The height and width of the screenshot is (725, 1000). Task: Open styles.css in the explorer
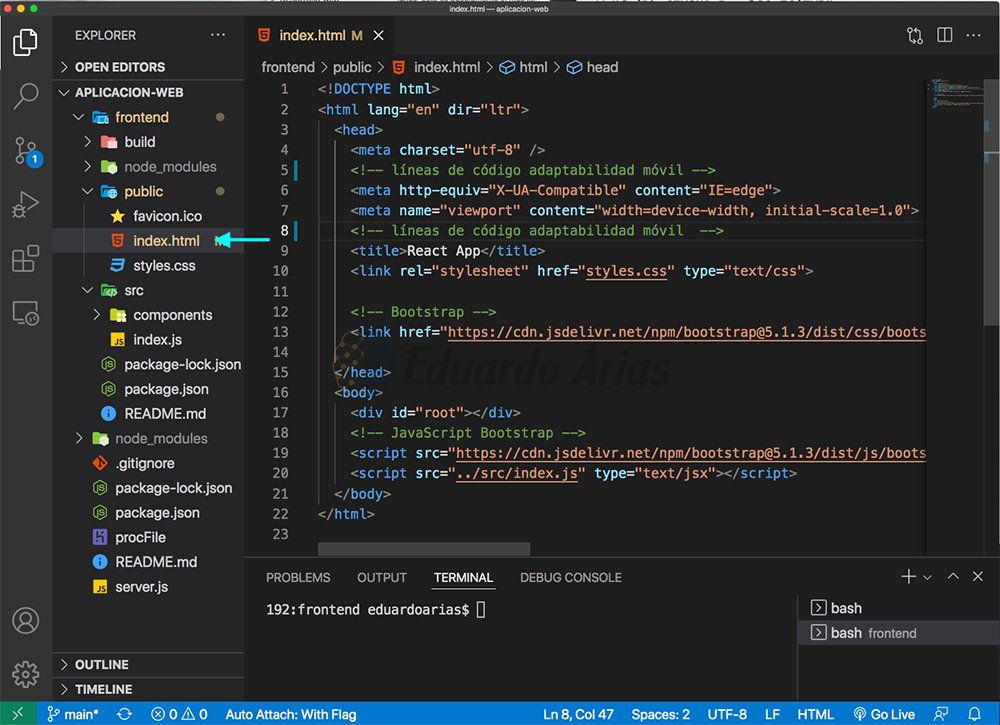coord(148,265)
